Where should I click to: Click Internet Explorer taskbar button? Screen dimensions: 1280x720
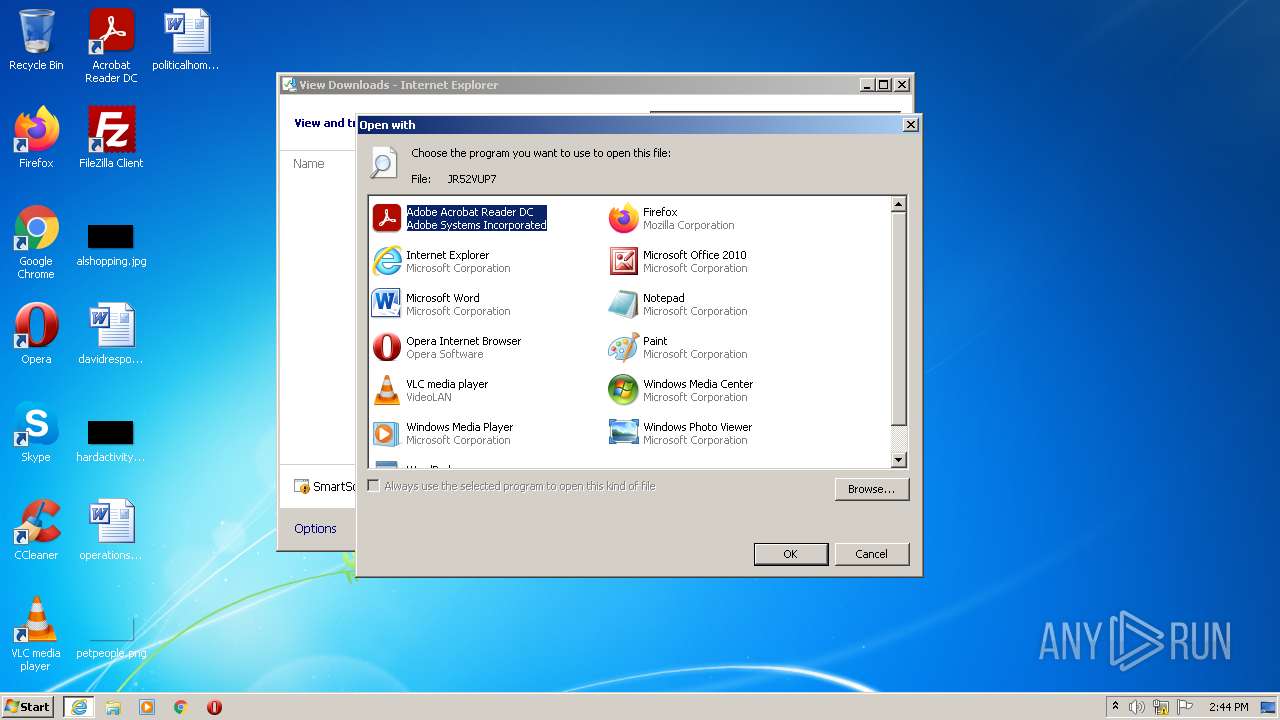pos(79,707)
